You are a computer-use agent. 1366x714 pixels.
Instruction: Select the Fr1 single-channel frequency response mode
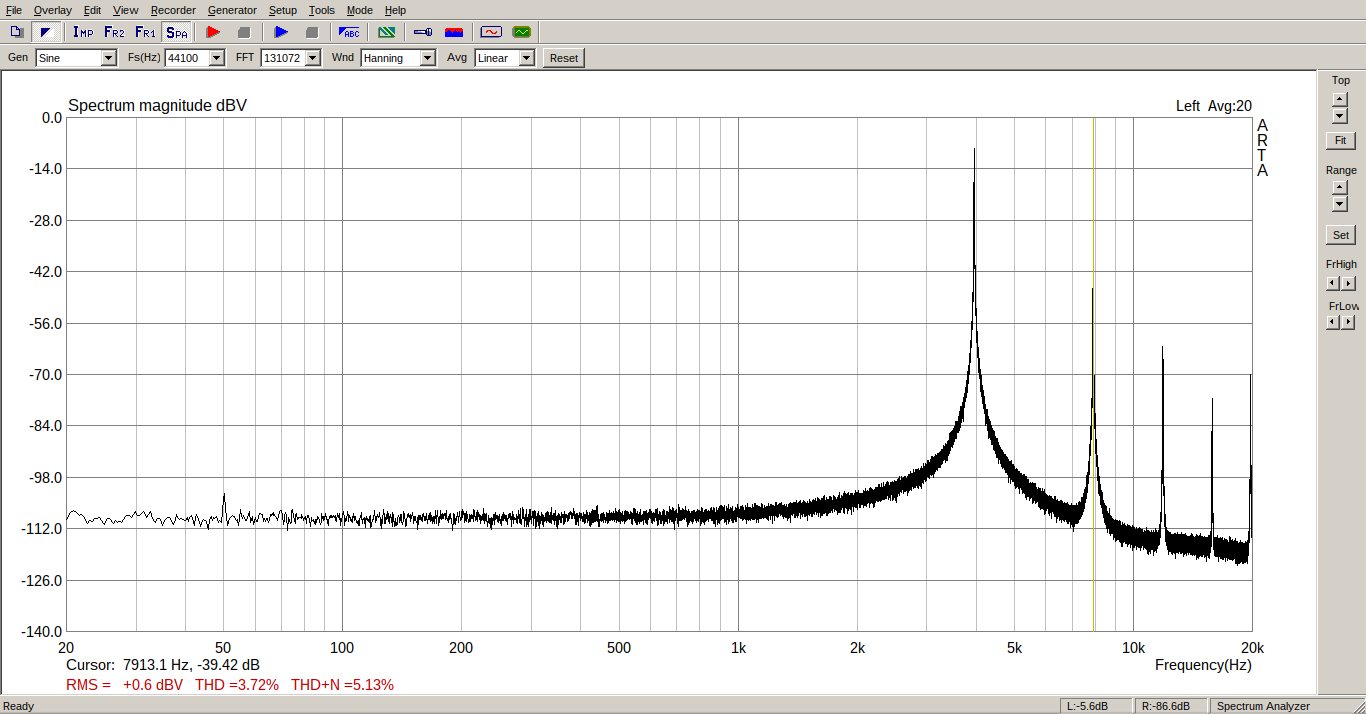[x=145, y=32]
